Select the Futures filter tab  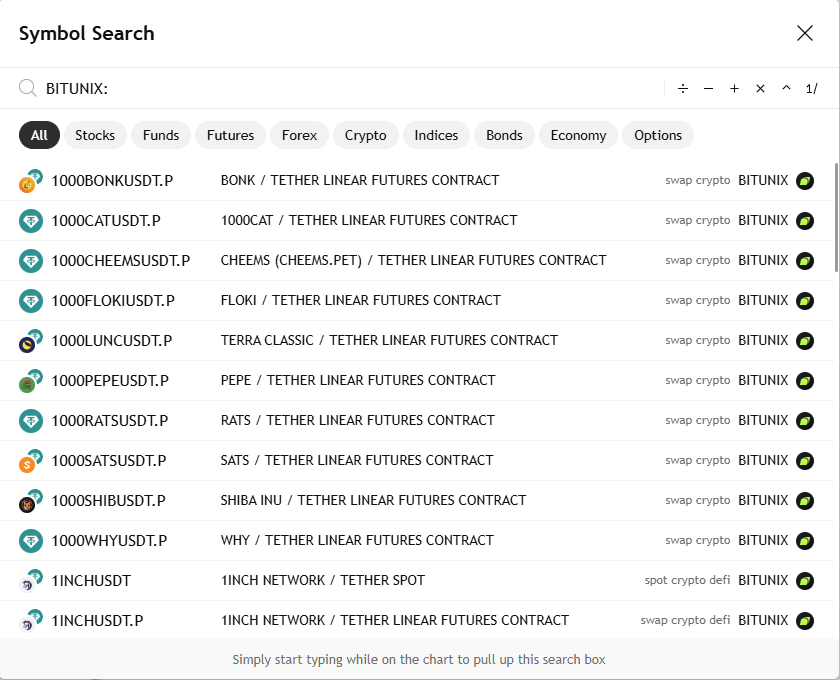pos(230,135)
